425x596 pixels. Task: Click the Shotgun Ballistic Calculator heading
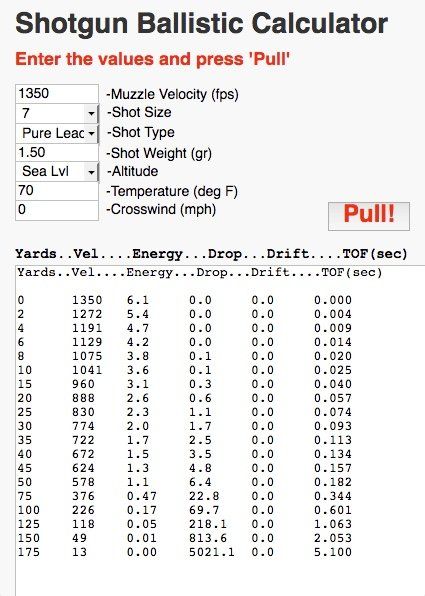[x=201, y=24]
